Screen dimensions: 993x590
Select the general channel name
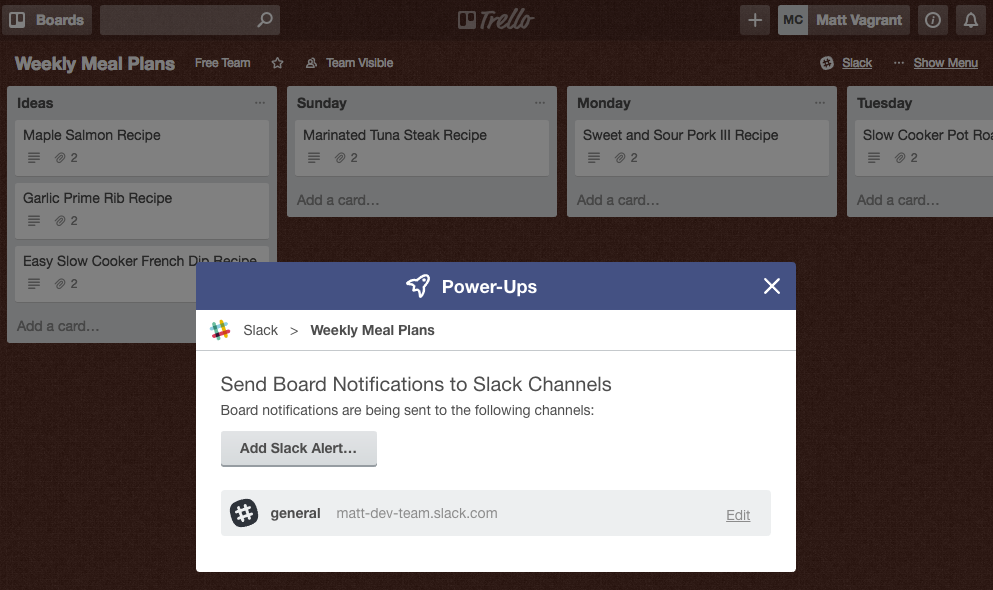295,513
